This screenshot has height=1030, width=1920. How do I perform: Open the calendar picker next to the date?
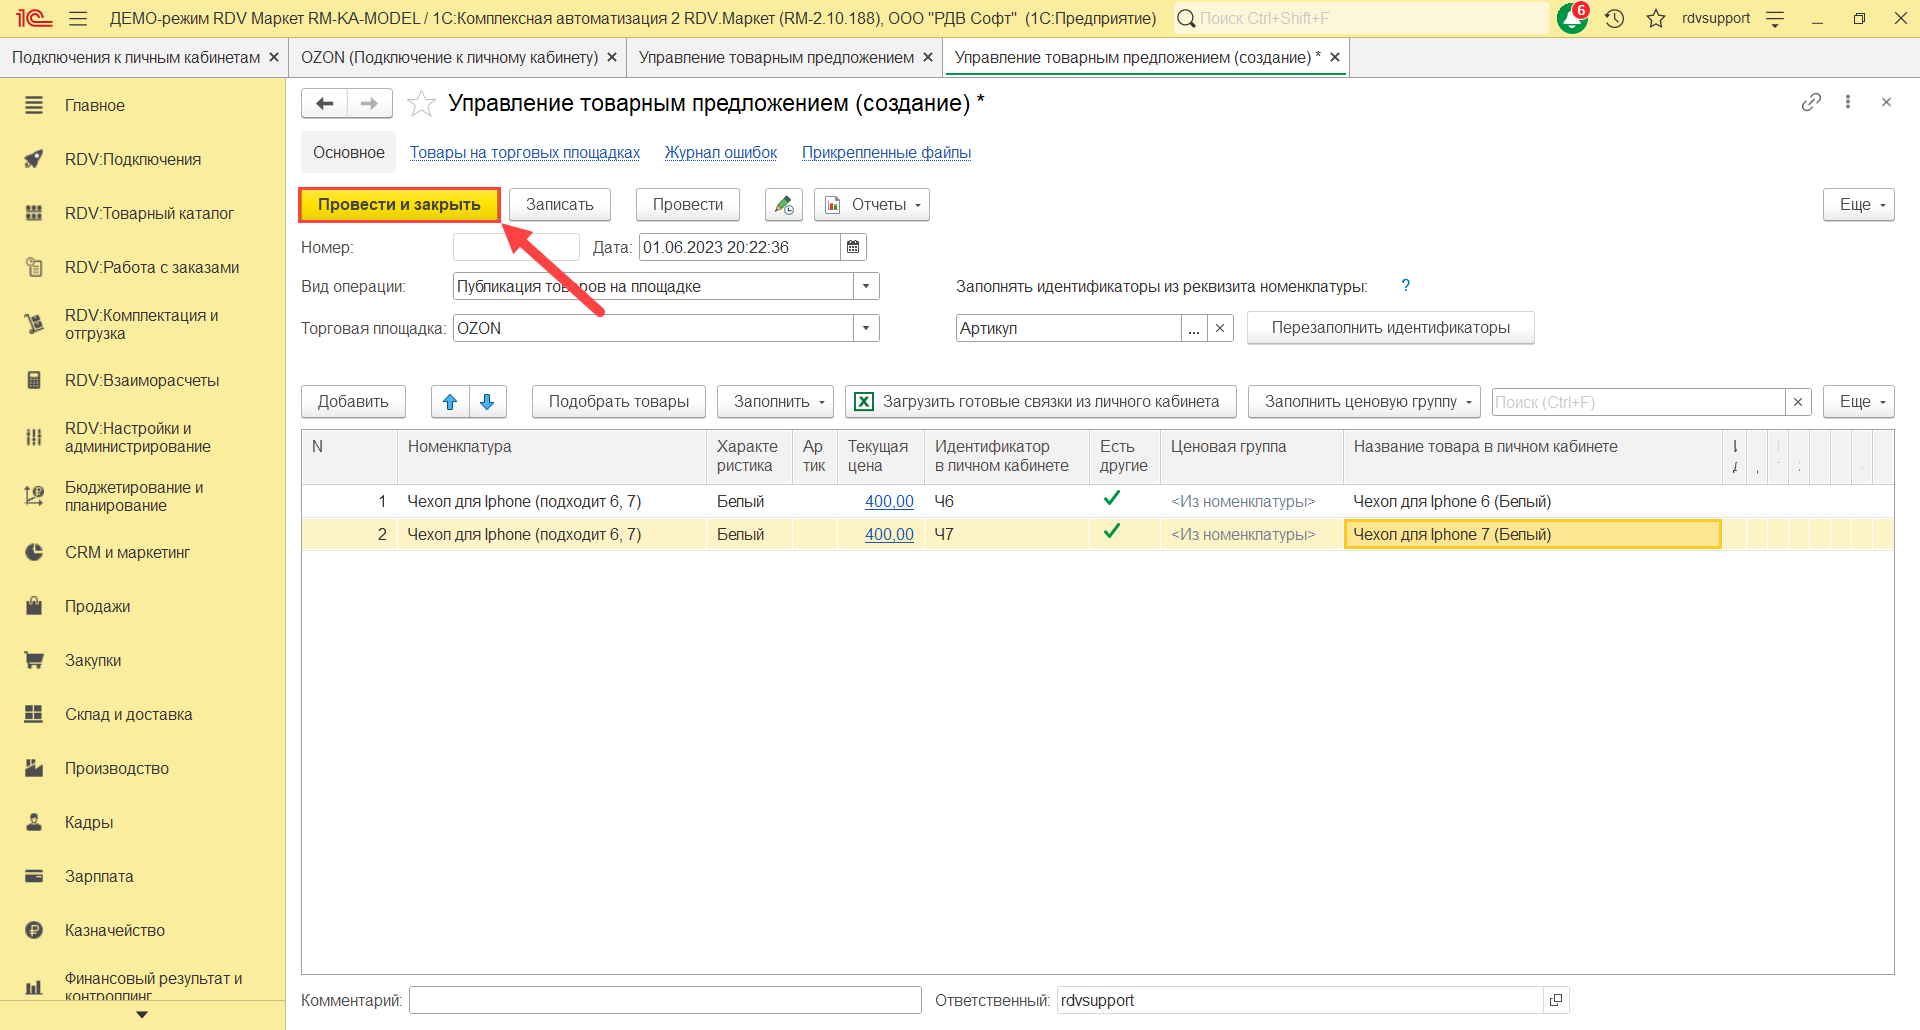pyautogui.click(x=853, y=247)
